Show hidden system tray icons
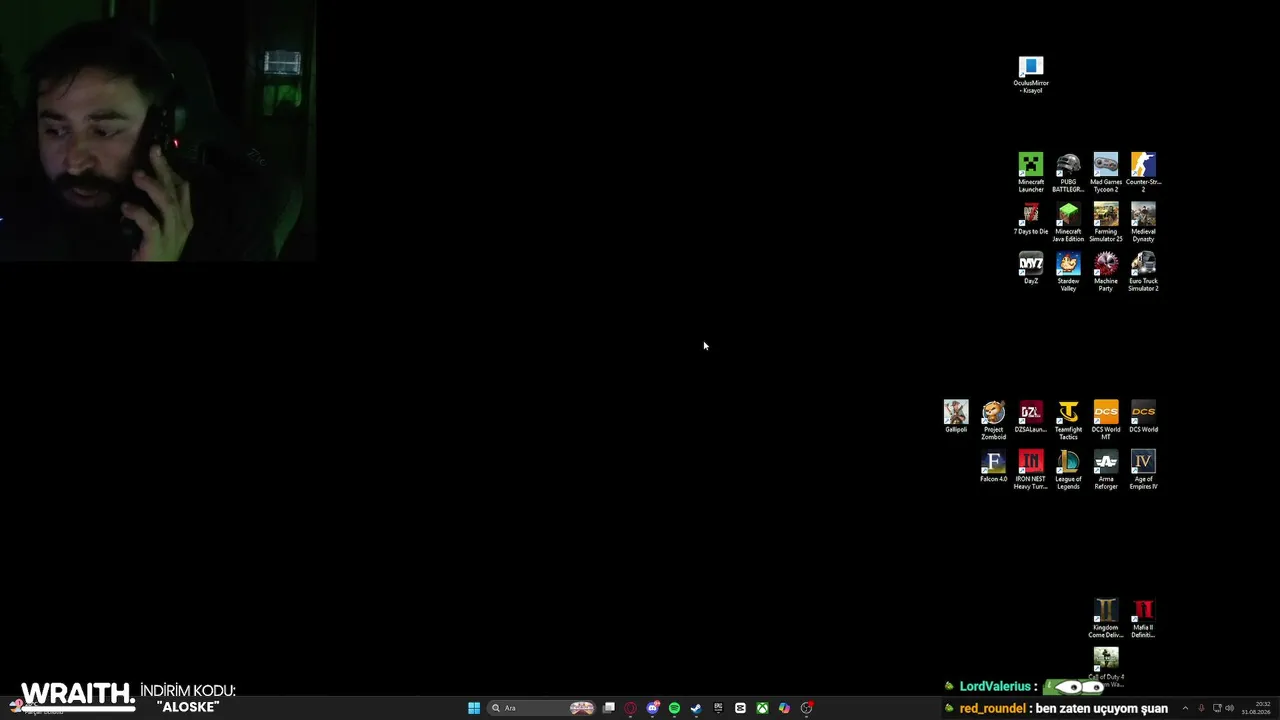 click(x=1185, y=708)
